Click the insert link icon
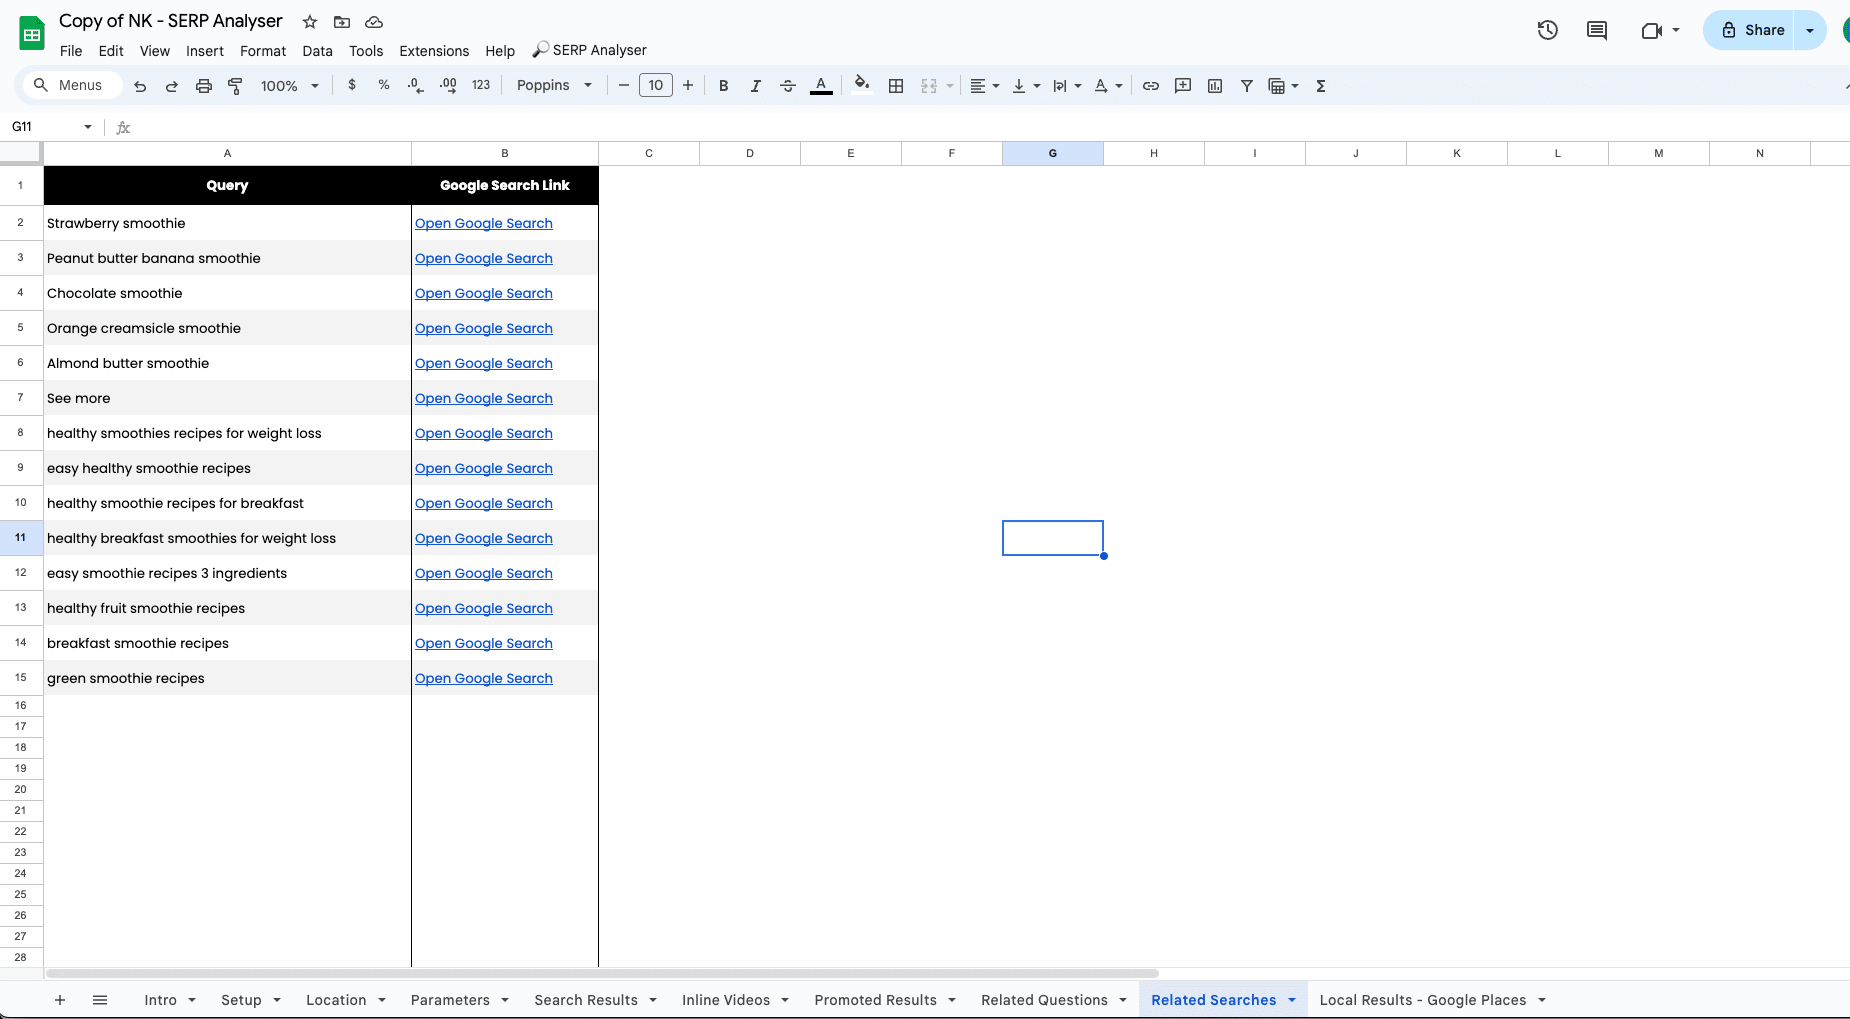Image resolution: width=1850 pixels, height=1019 pixels. [1151, 85]
